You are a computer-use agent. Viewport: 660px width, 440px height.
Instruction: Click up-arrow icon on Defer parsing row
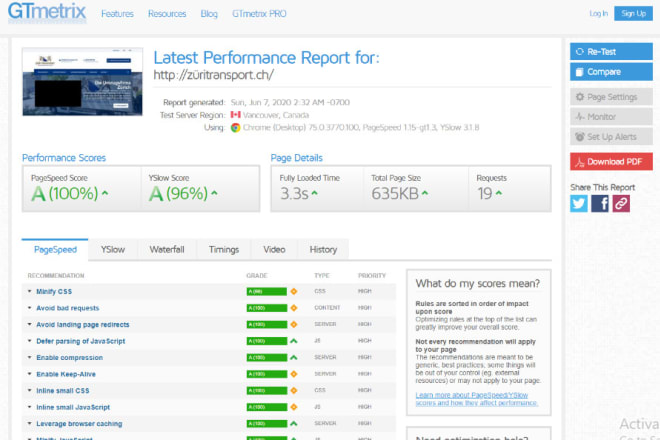(x=294, y=341)
